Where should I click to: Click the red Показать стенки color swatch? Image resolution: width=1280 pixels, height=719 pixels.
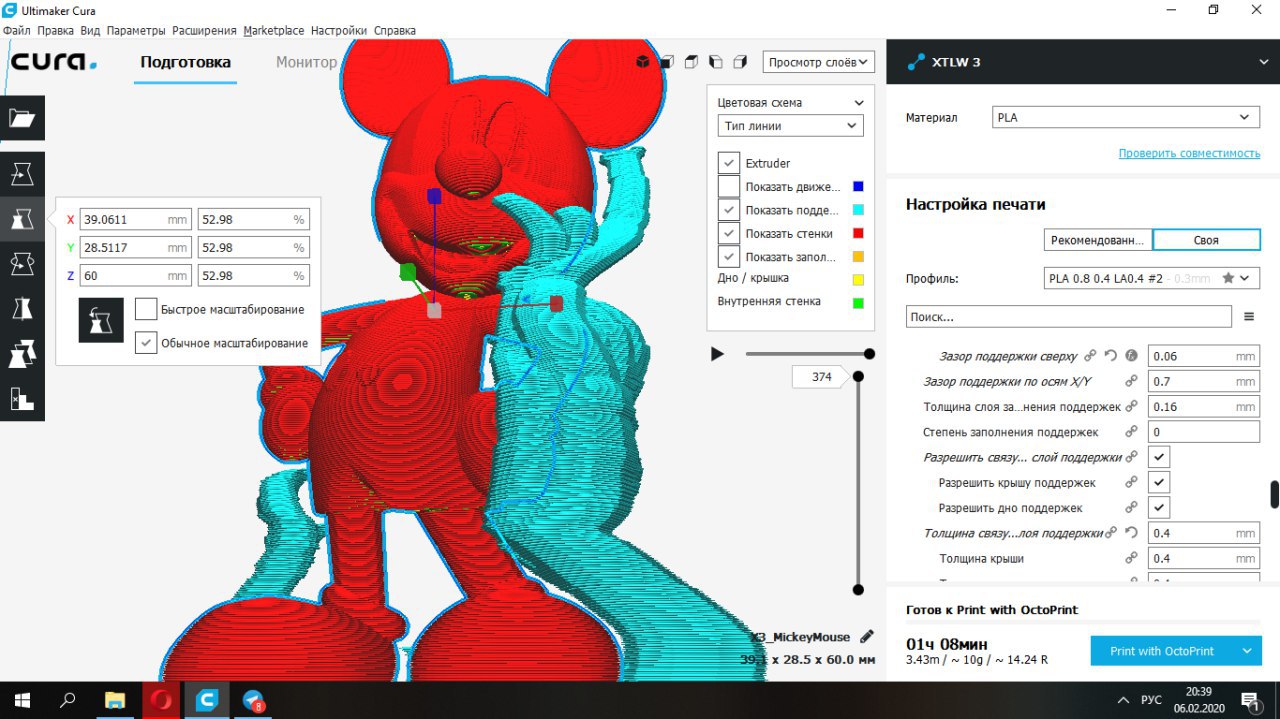[858, 233]
